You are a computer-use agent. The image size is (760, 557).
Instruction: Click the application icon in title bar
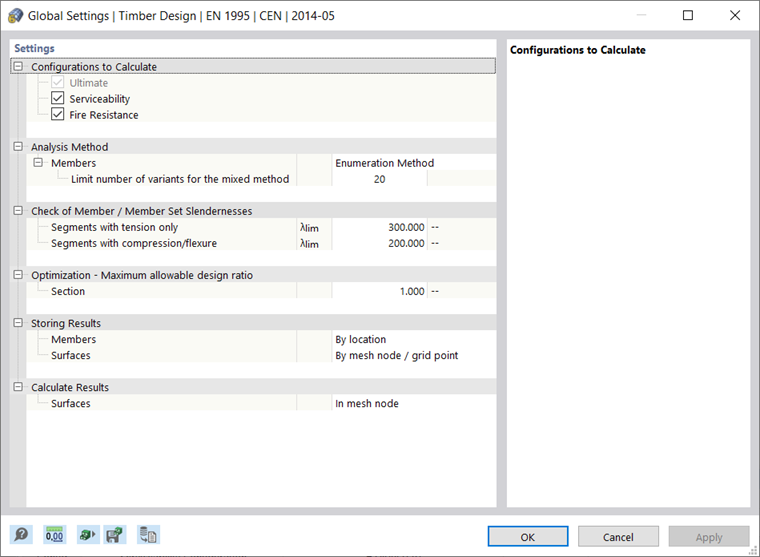(15, 16)
